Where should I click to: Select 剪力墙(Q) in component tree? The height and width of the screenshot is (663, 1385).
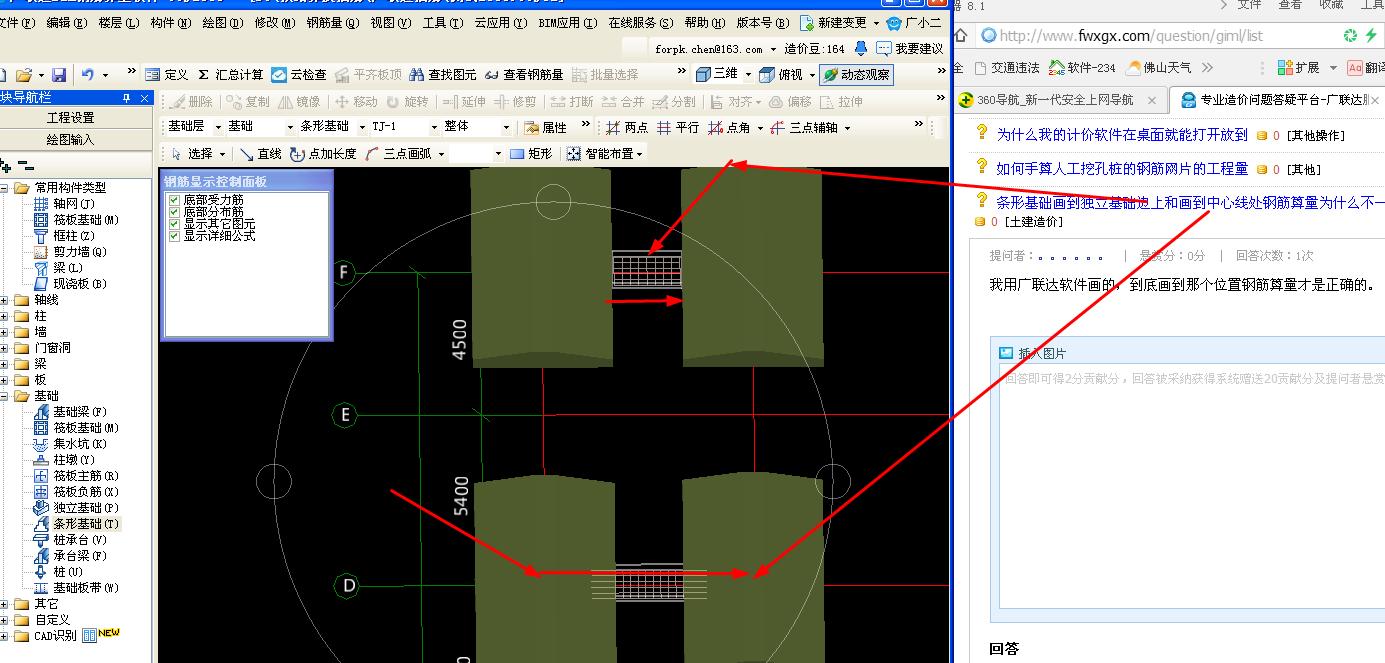70,252
